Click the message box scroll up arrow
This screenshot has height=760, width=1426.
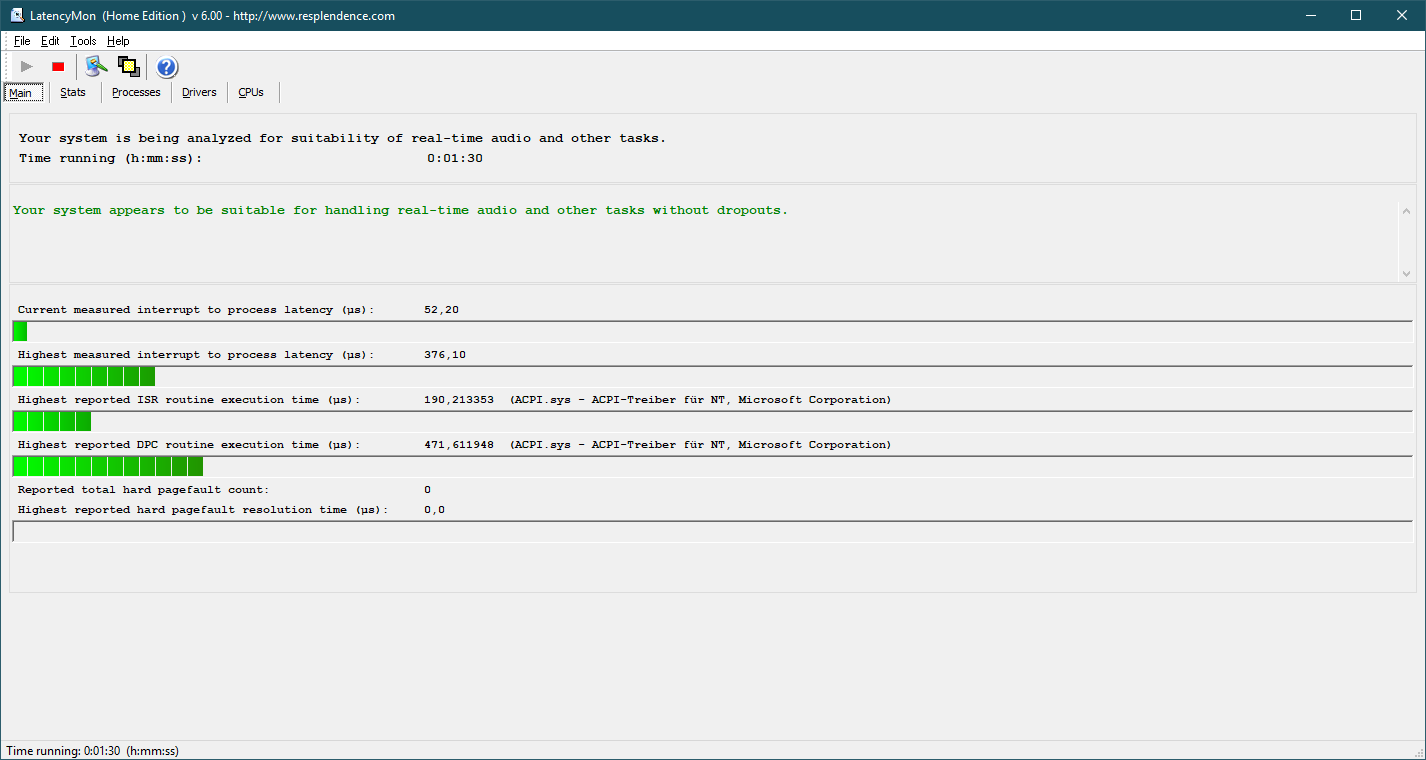tap(1407, 211)
